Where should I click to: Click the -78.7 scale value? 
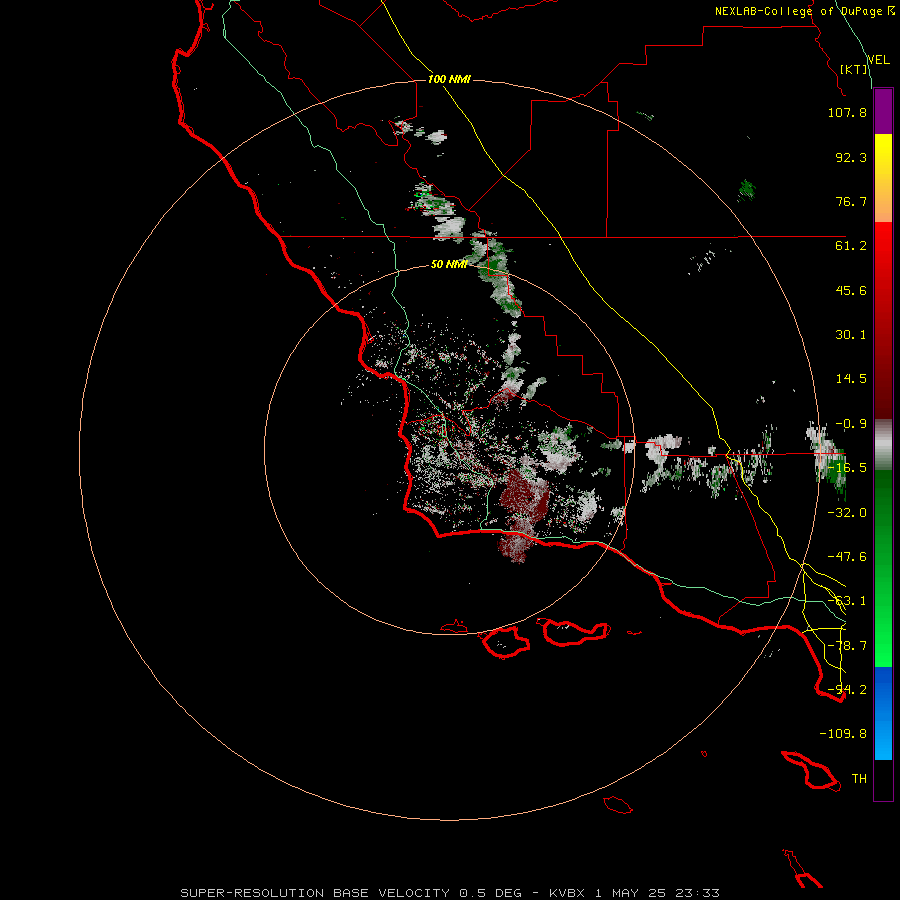[x=847, y=646]
